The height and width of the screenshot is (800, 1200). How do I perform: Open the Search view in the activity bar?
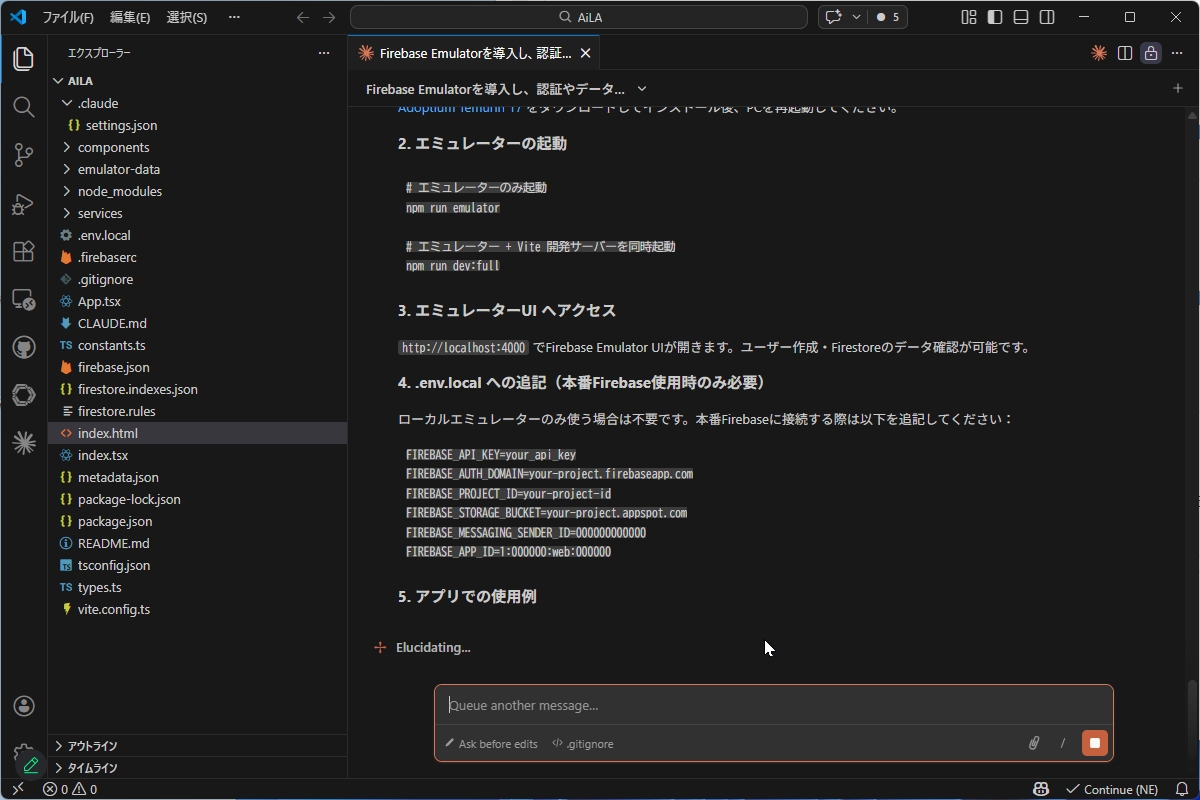click(x=23, y=107)
